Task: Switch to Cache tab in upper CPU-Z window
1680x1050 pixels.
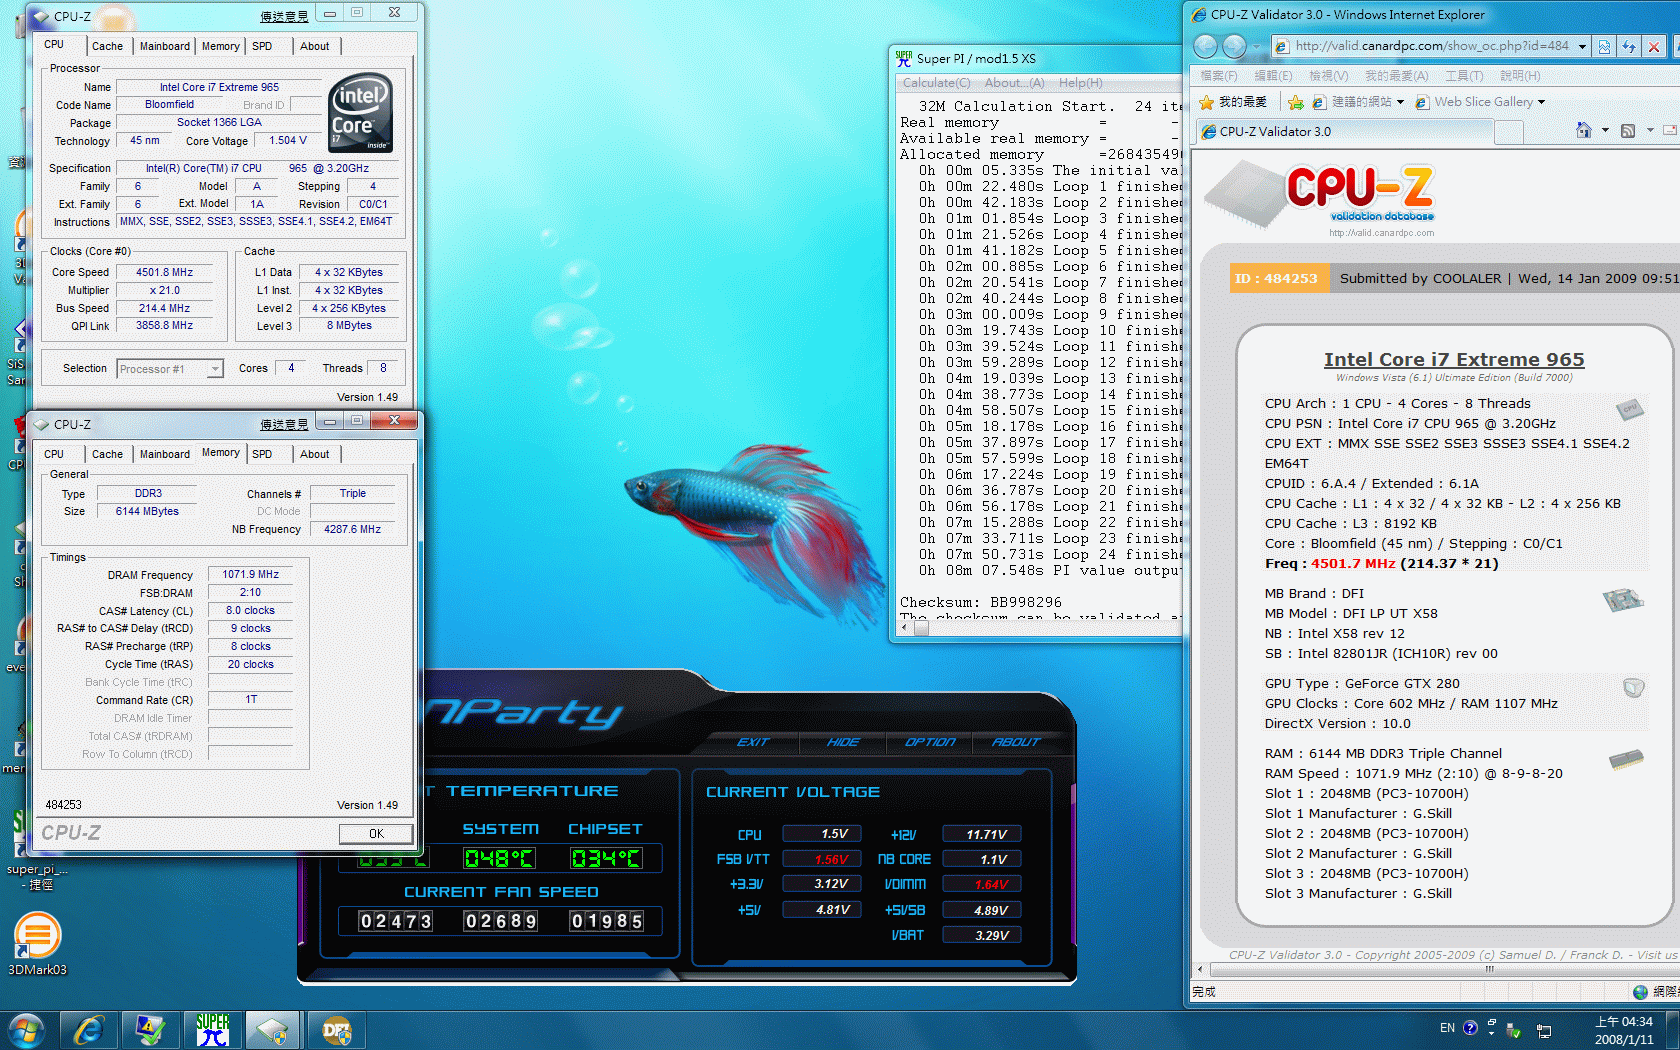Action: coord(107,46)
